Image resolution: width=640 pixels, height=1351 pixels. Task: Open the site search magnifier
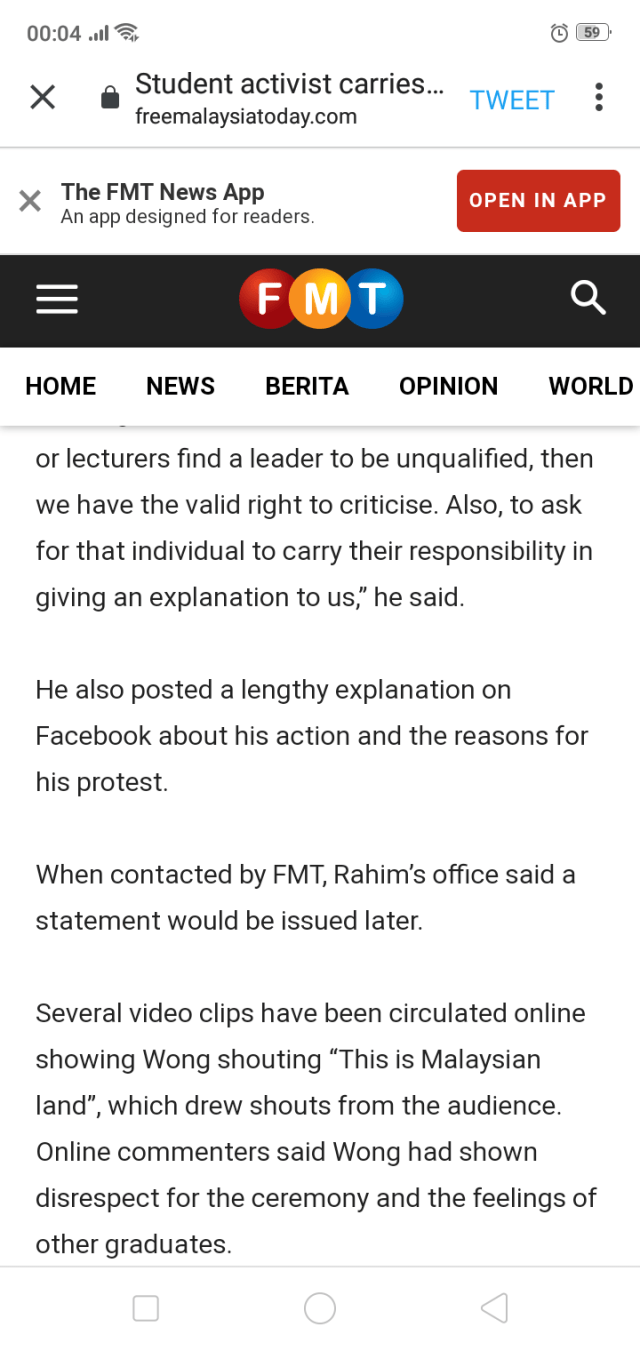pos(588,298)
